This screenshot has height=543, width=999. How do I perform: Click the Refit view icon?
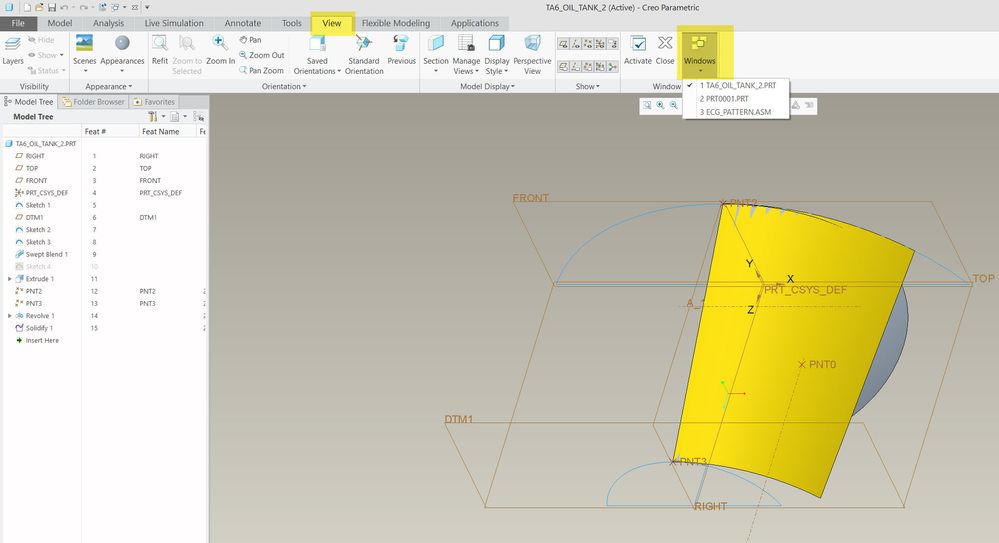(x=159, y=44)
